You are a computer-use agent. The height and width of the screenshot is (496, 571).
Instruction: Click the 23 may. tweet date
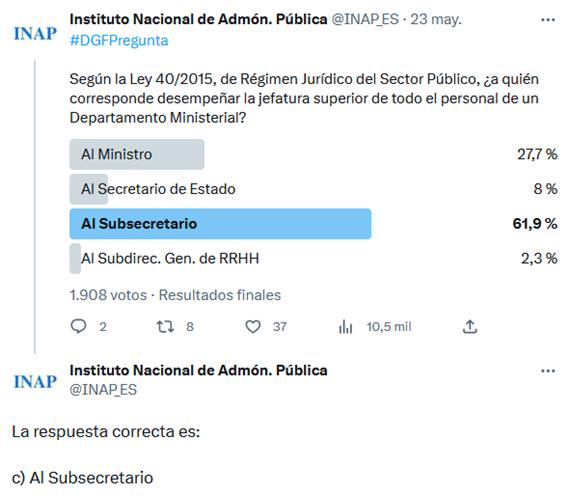pos(436,19)
